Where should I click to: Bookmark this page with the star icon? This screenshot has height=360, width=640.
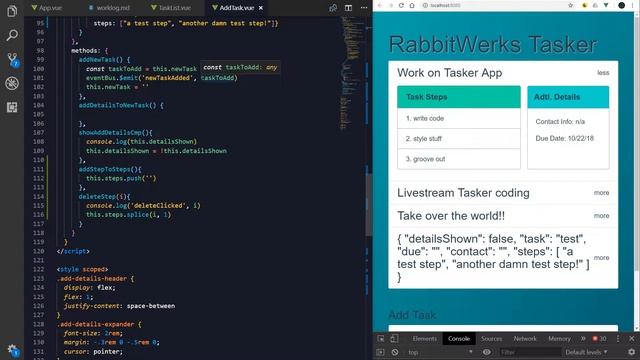click(x=571, y=5)
